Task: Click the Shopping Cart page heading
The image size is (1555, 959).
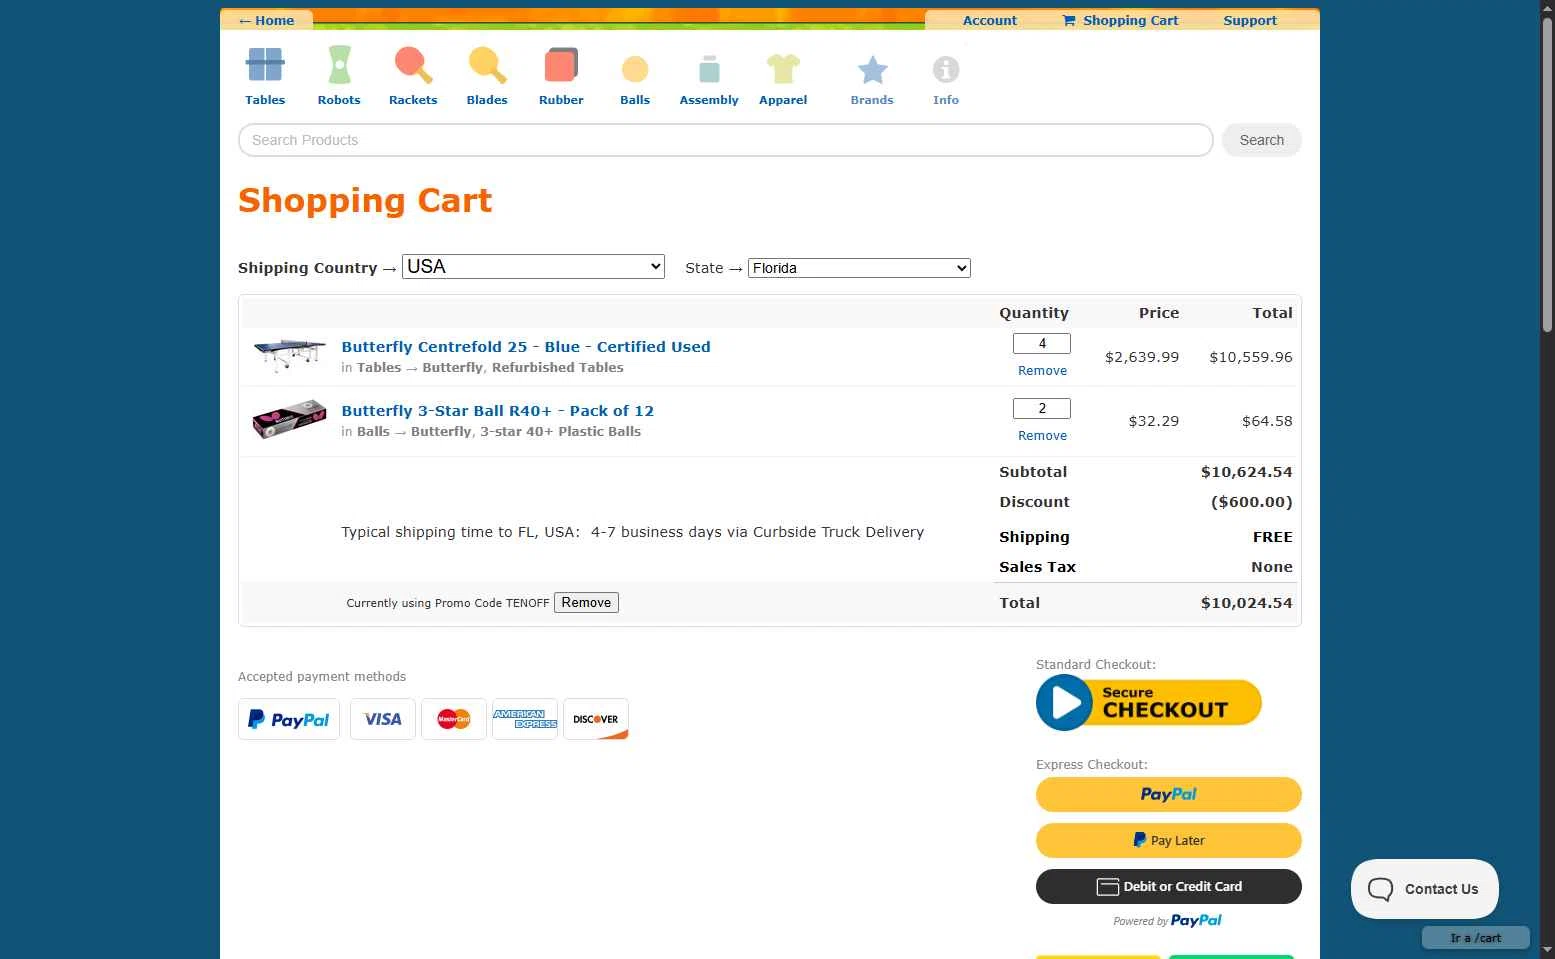Action: 365,200
